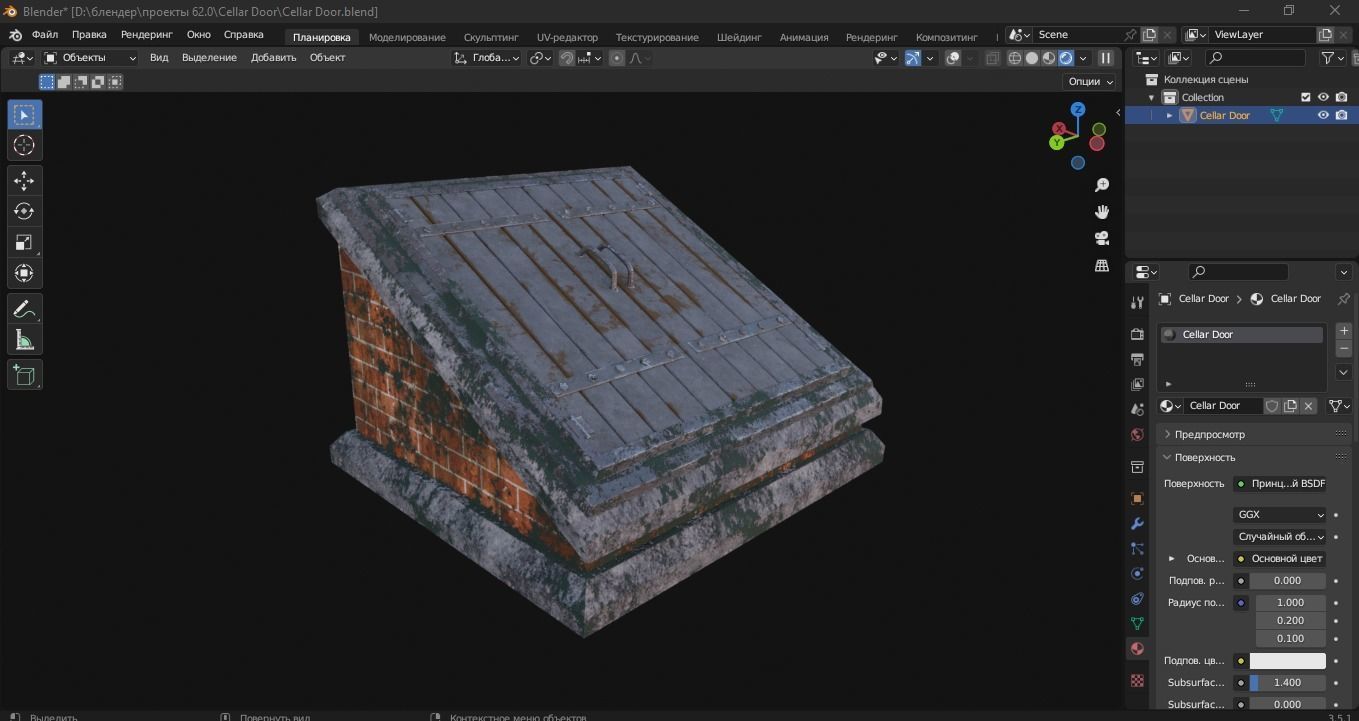This screenshot has height=721, width=1359.
Task: Activate the Transform tool
Action: tap(24, 273)
